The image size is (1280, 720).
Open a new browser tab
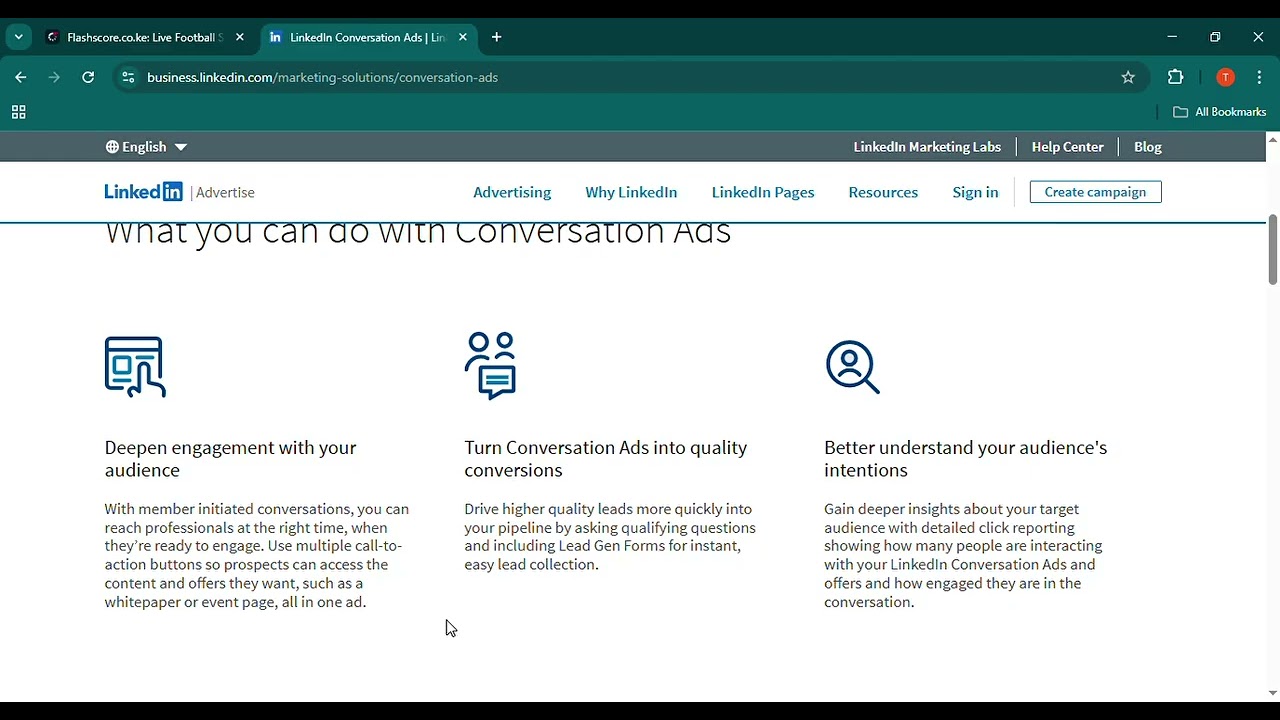[x=497, y=37]
